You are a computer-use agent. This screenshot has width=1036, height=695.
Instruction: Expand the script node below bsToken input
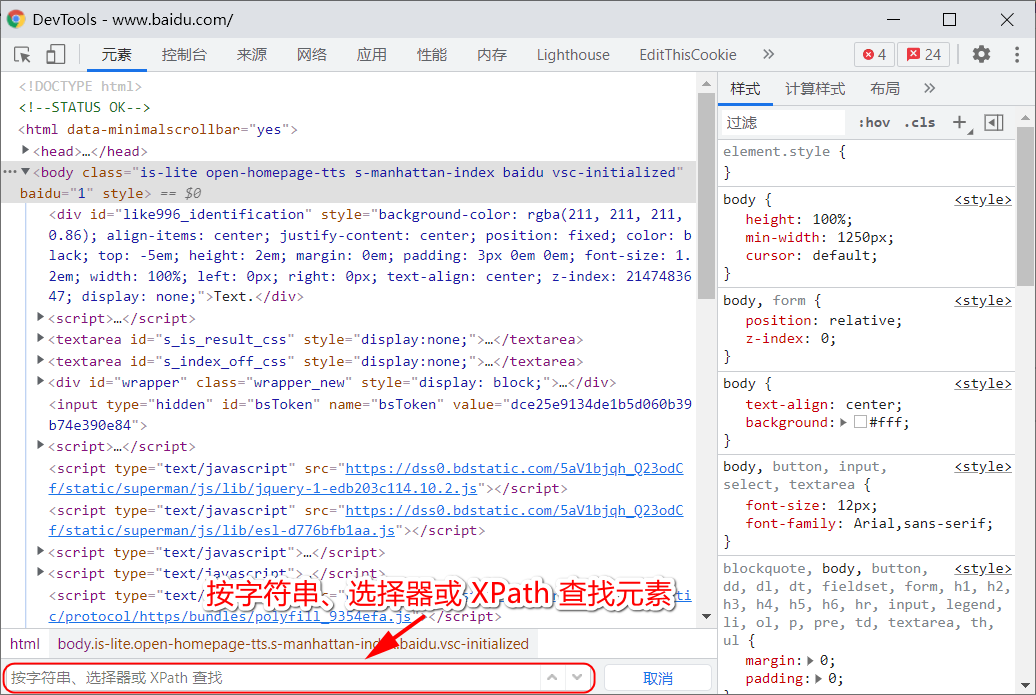tap(40, 445)
